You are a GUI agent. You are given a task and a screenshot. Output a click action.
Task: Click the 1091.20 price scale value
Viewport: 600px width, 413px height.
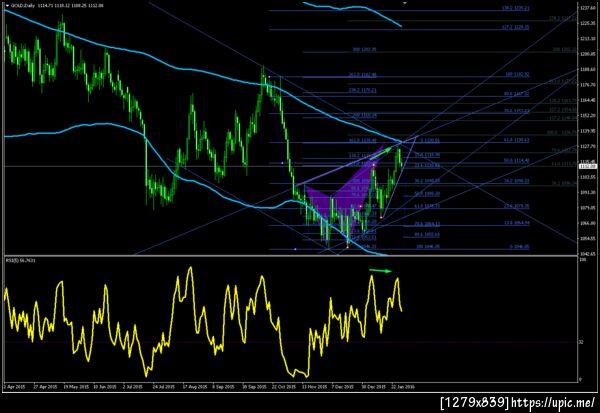[587, 193]
